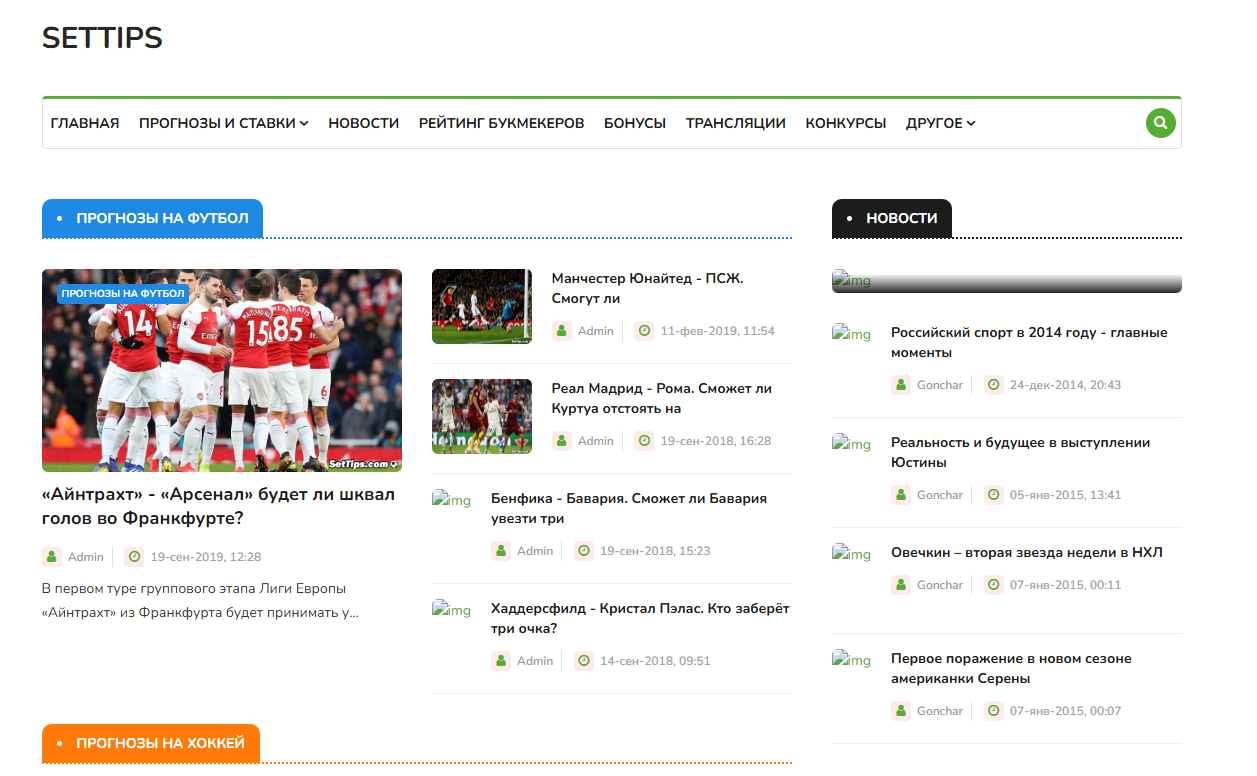Viewport: 1257px width, 776px height.
Task: Click author icon on Реал Мадрид - Рома post
Action: coord(562,441)
